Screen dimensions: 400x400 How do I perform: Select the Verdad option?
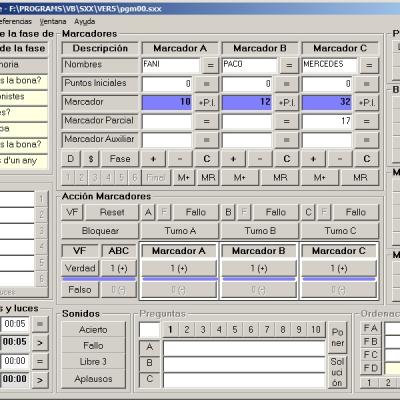[80, 268]
